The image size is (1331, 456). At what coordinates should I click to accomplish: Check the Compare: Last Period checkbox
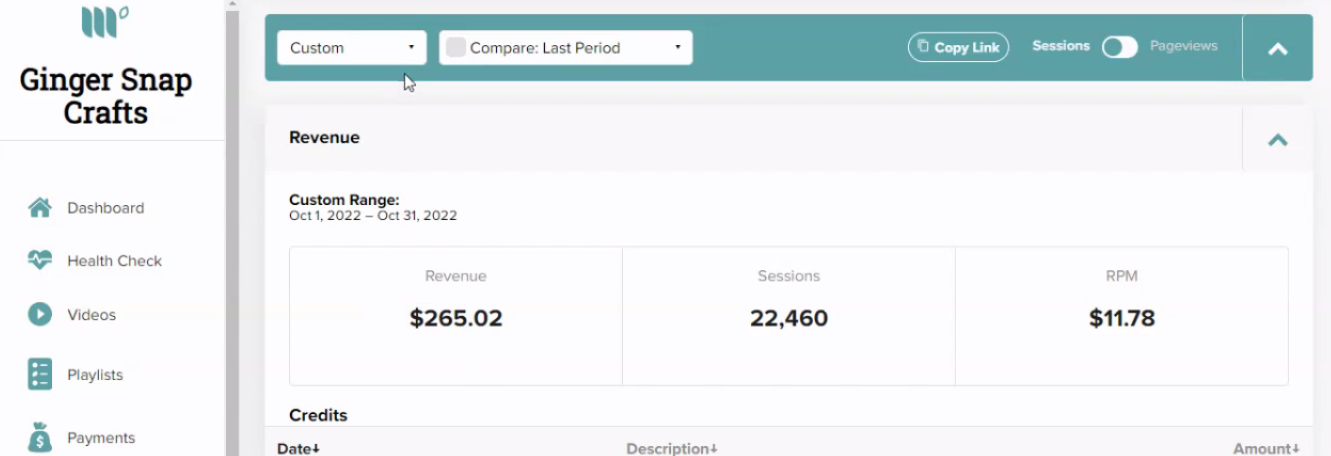[456, 47]
